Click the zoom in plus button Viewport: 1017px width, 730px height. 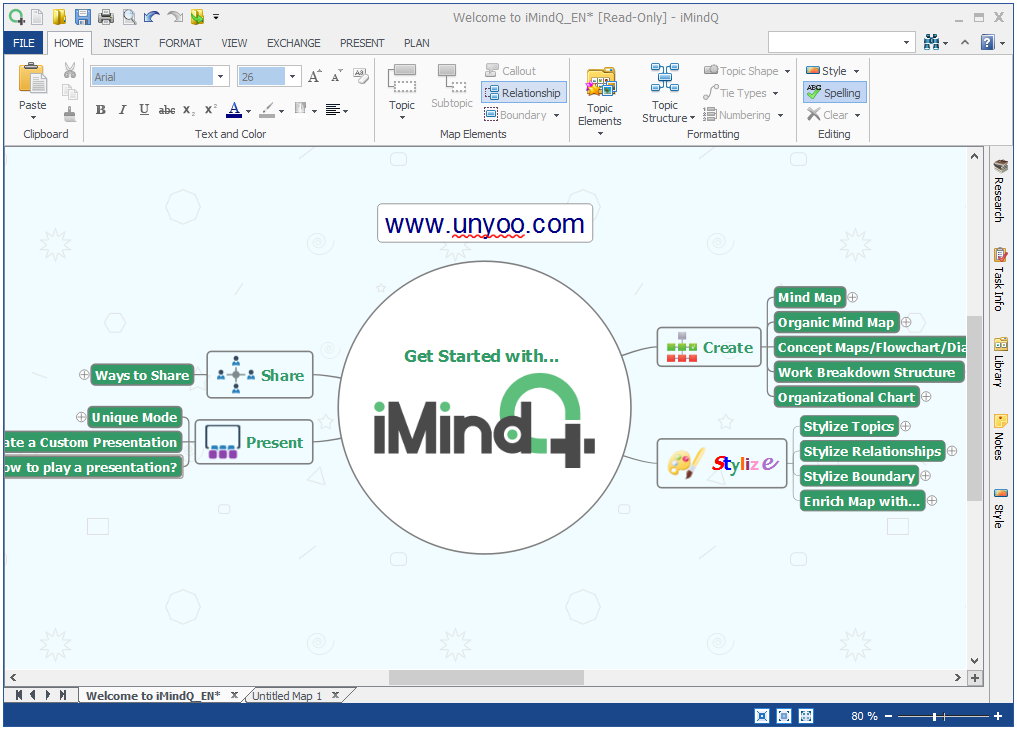pyautogui.click(x=998, y=716)
